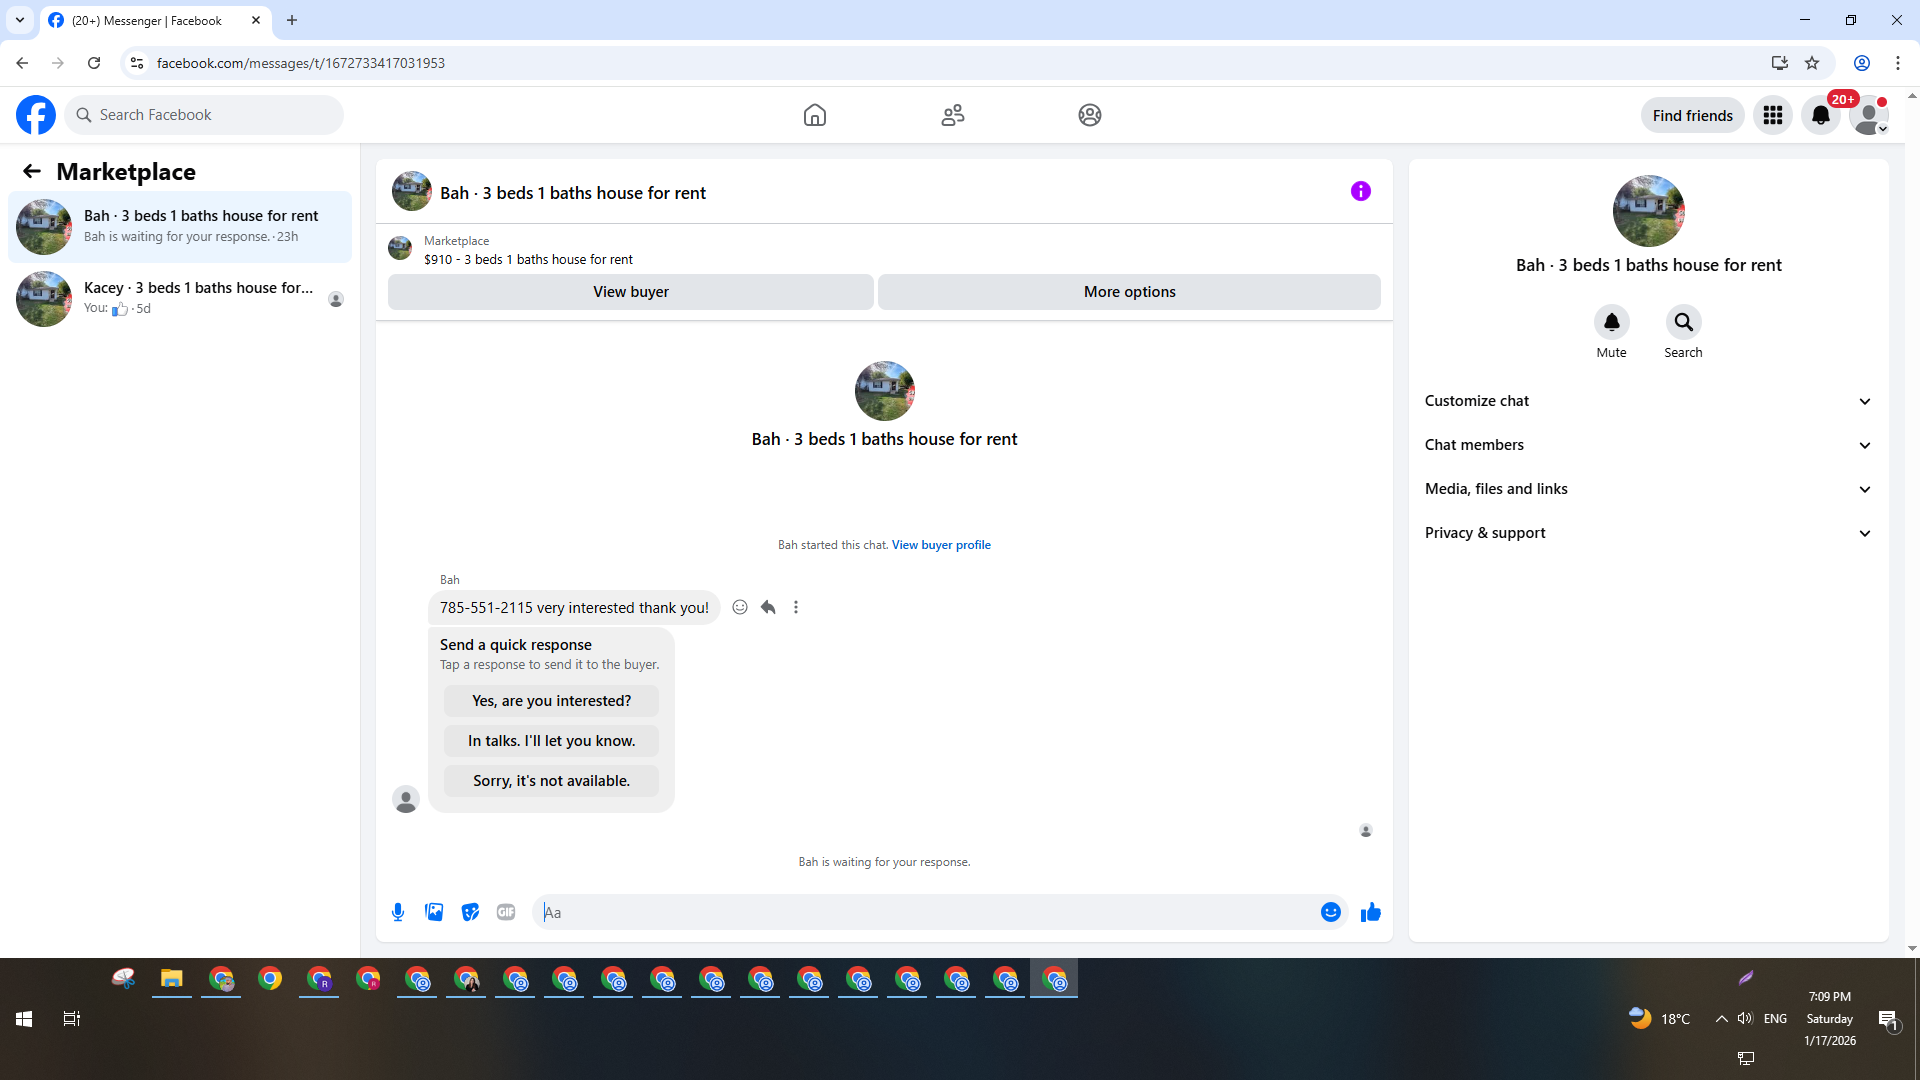Click the voice clip microphone icon
Image resolution: width=1920 pixels, height=1080 pixels.
[398, 912]
